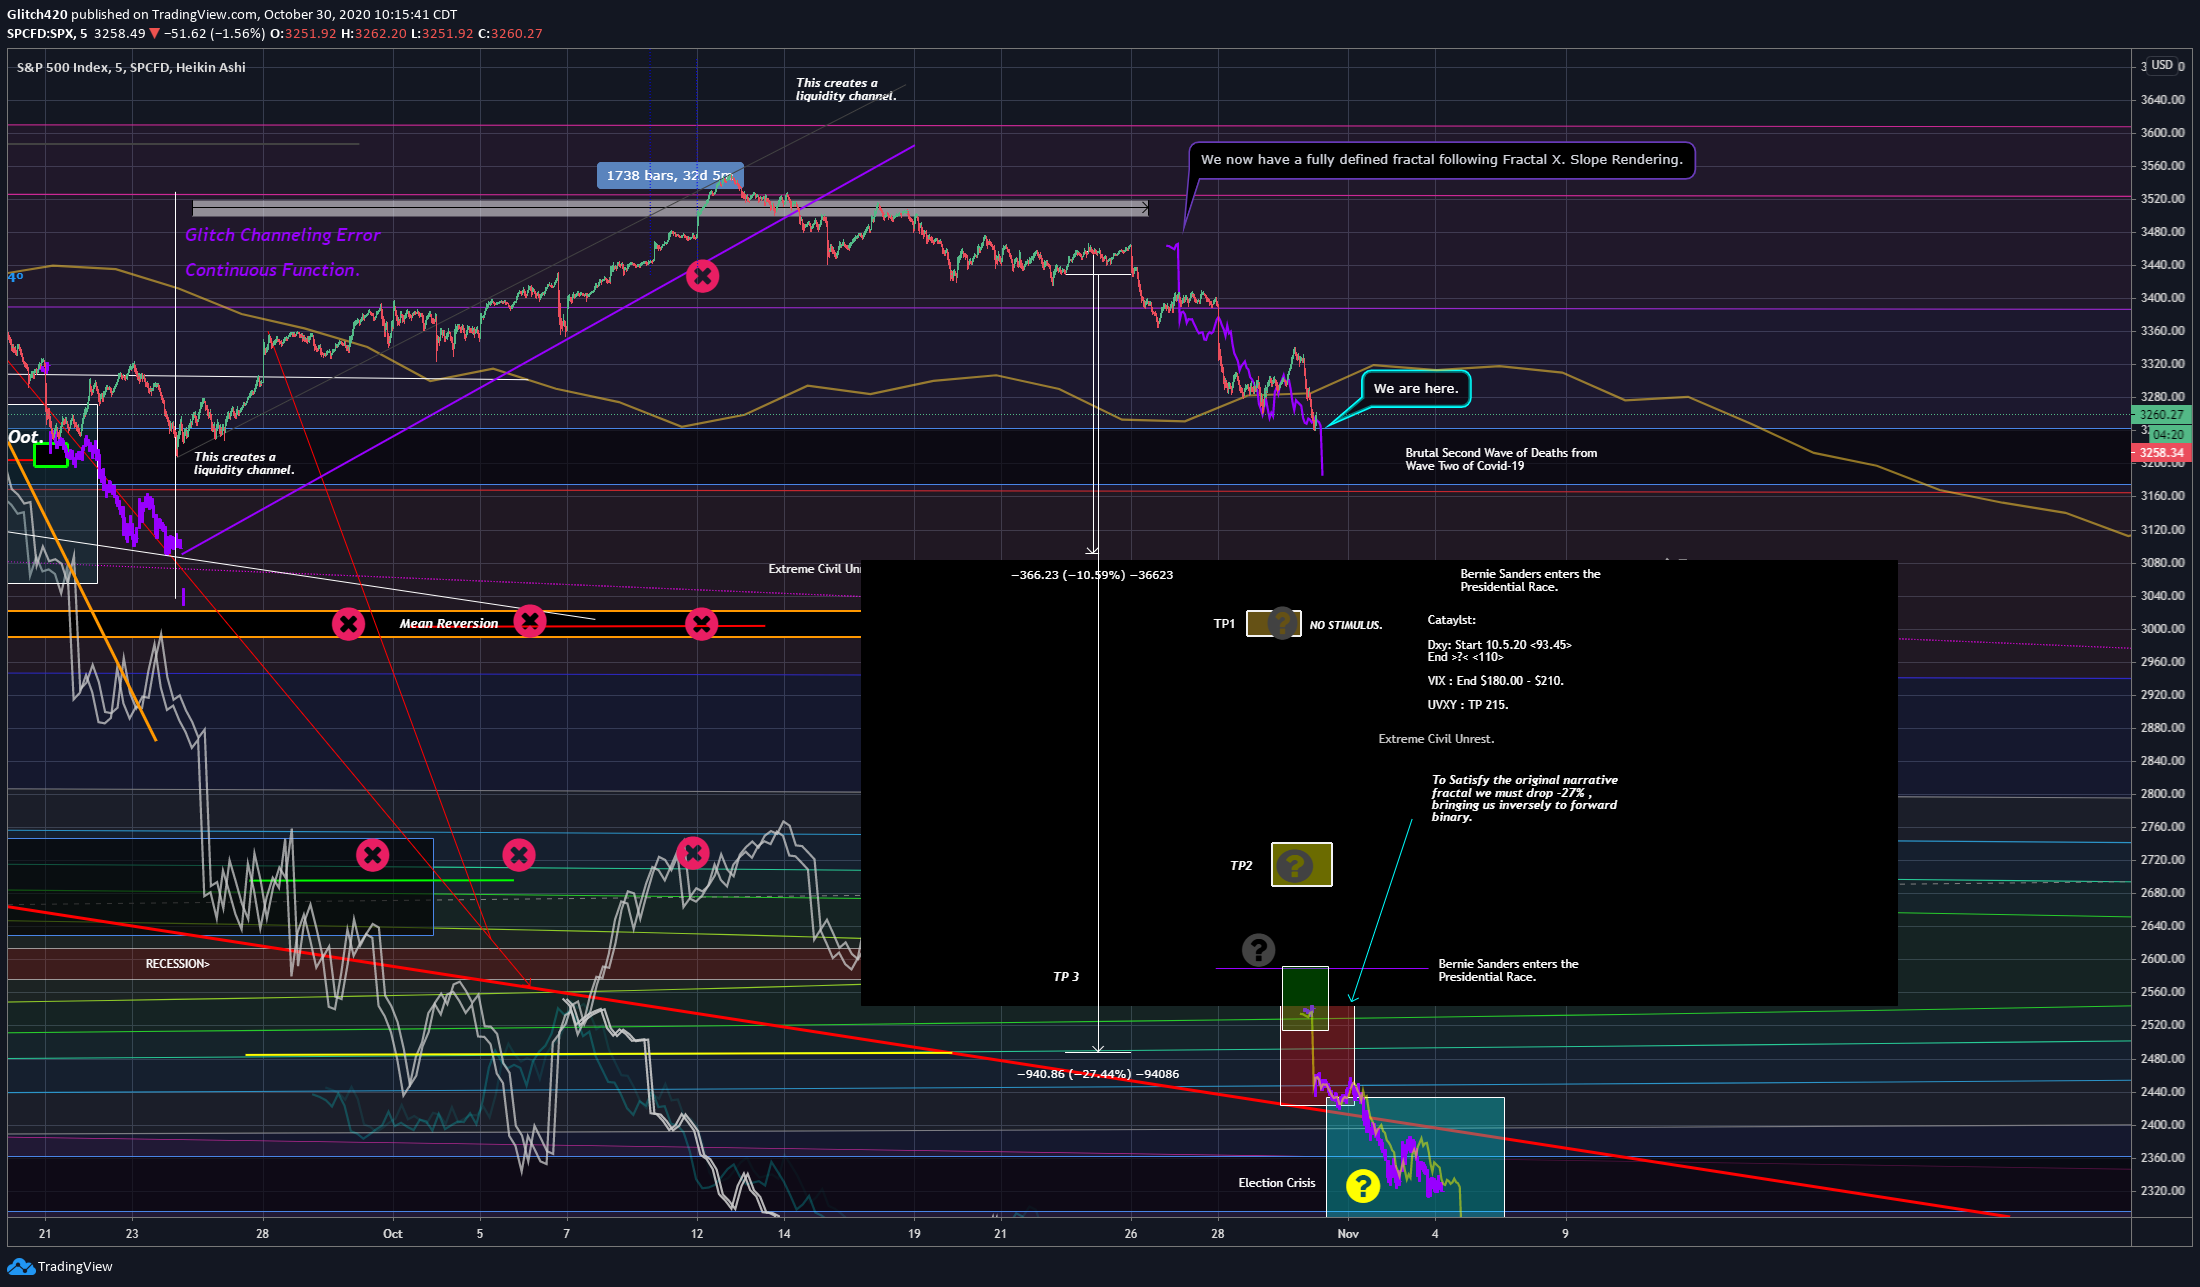Click the '26' date on time axis
This screenshot has width=2200, height=1287.
[x=1131, y=1234]
